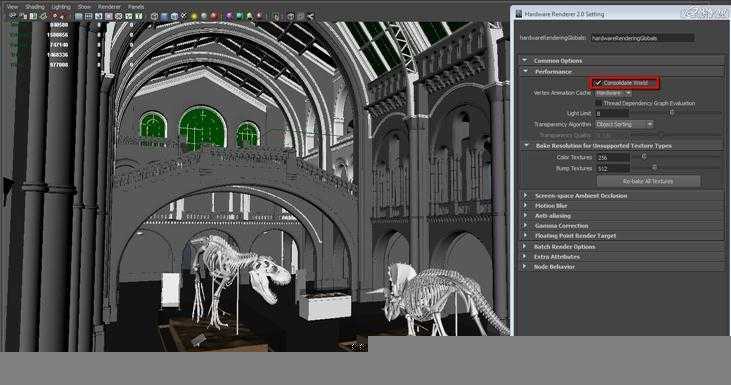
Task: Click the Select Camera icon in viewport toolbar
Action: (x=13, y=16)
